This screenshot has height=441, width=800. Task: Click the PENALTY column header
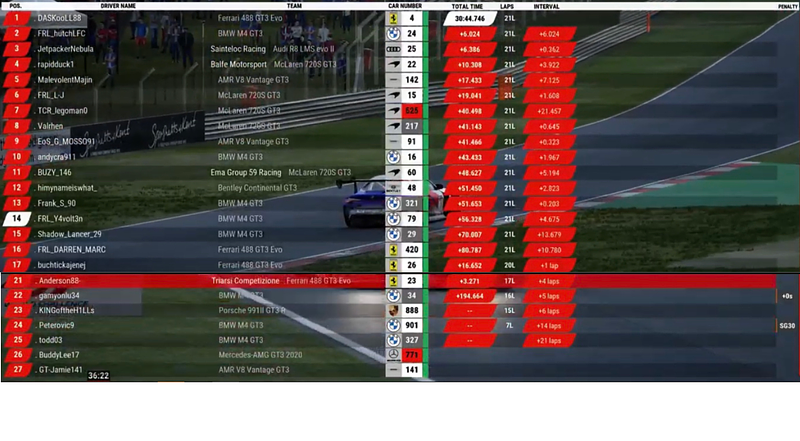788,7
